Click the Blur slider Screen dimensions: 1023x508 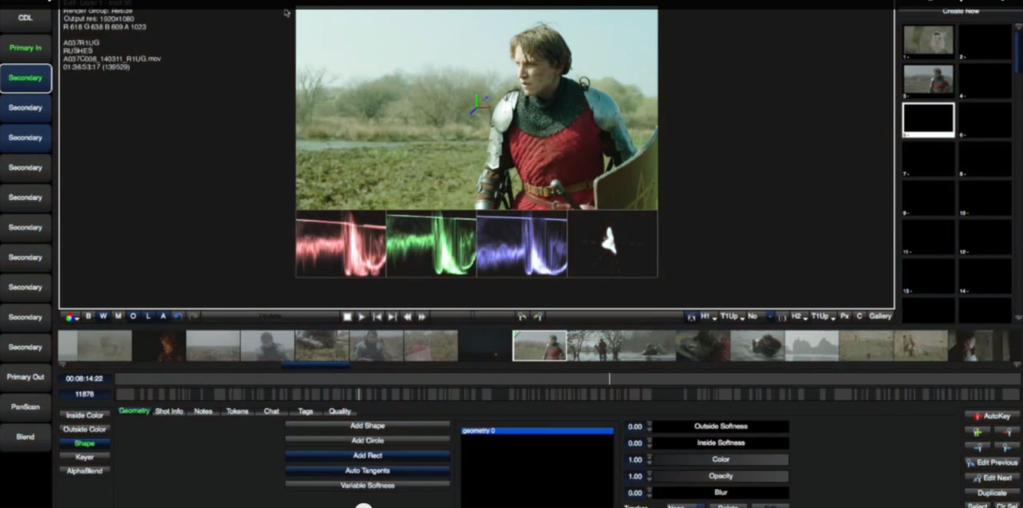click(721, 493)
